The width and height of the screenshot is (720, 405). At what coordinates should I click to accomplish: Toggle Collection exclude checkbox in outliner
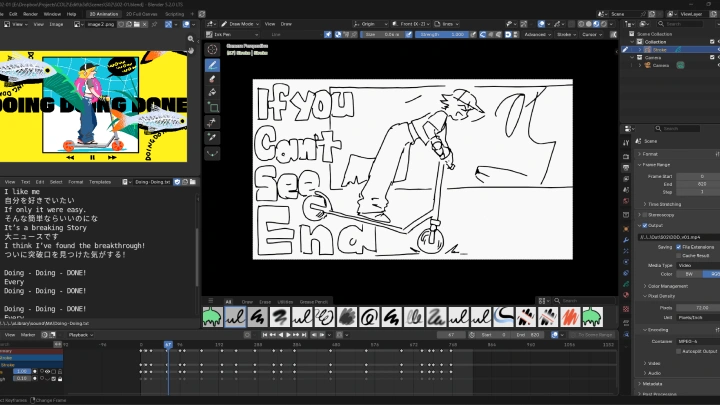pos(712,42)
